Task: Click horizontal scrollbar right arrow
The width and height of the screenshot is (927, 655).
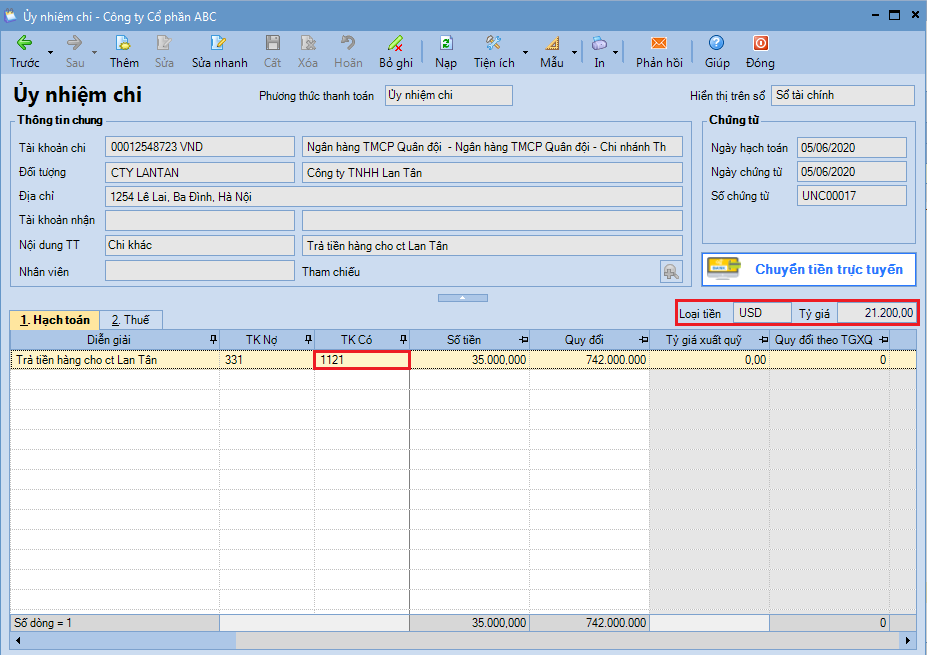Action: click(x=909, y=640)
